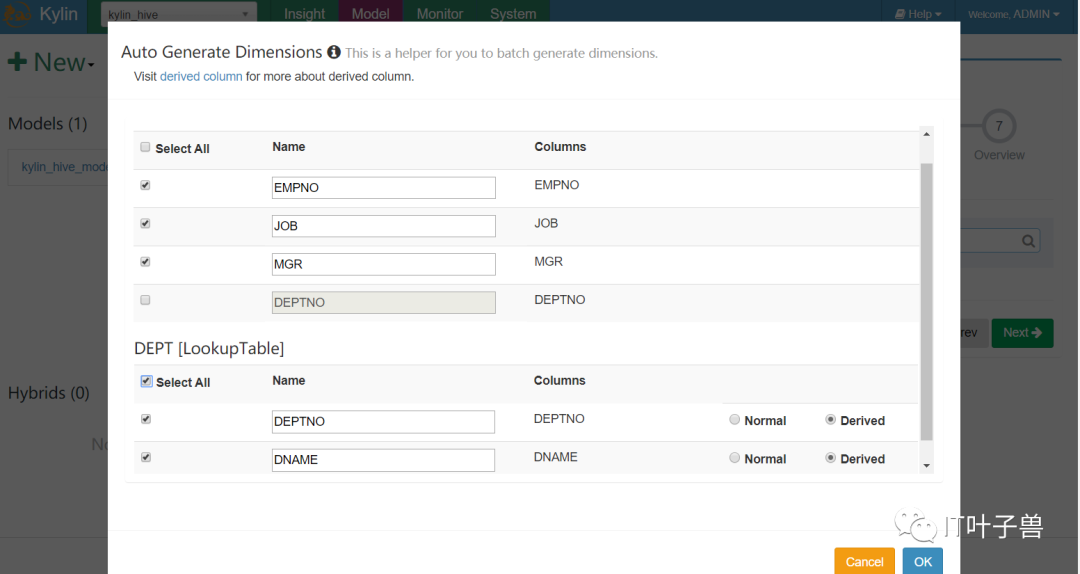Click step 7 Overview circle
The image size is (1080, 574).
point(999,126)
